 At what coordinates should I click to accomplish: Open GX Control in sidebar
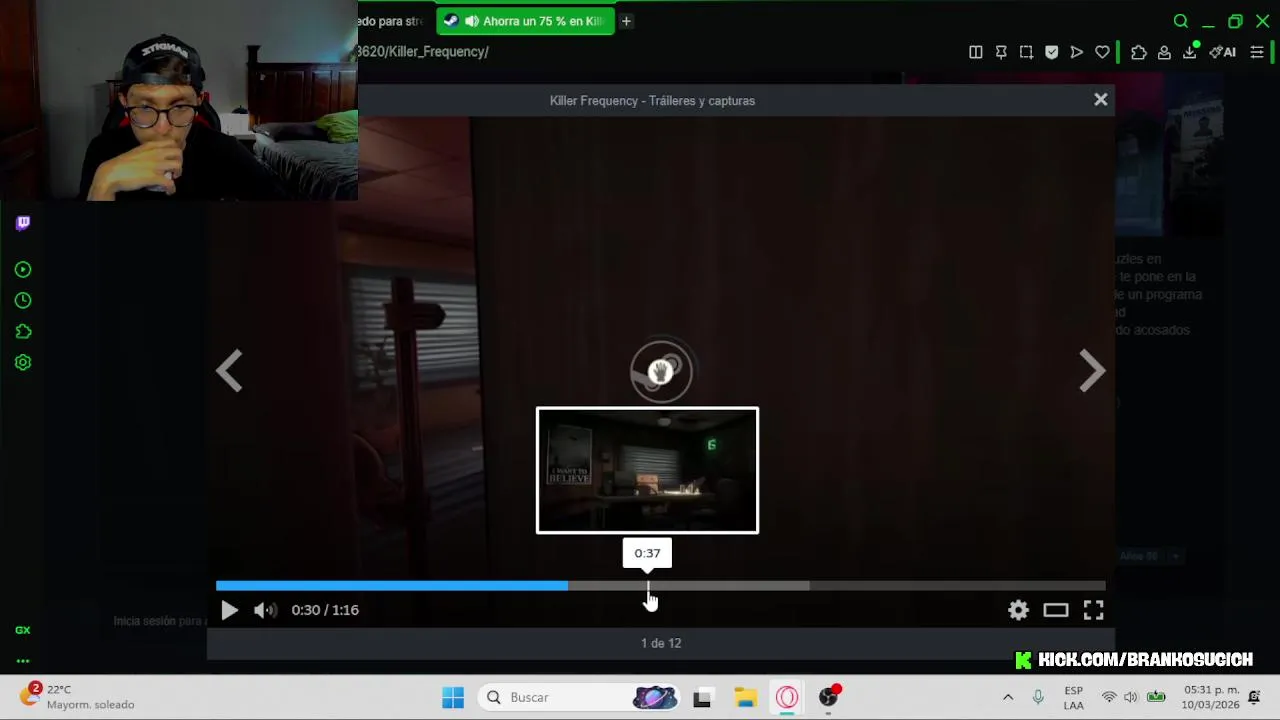(x=23, y=630)
